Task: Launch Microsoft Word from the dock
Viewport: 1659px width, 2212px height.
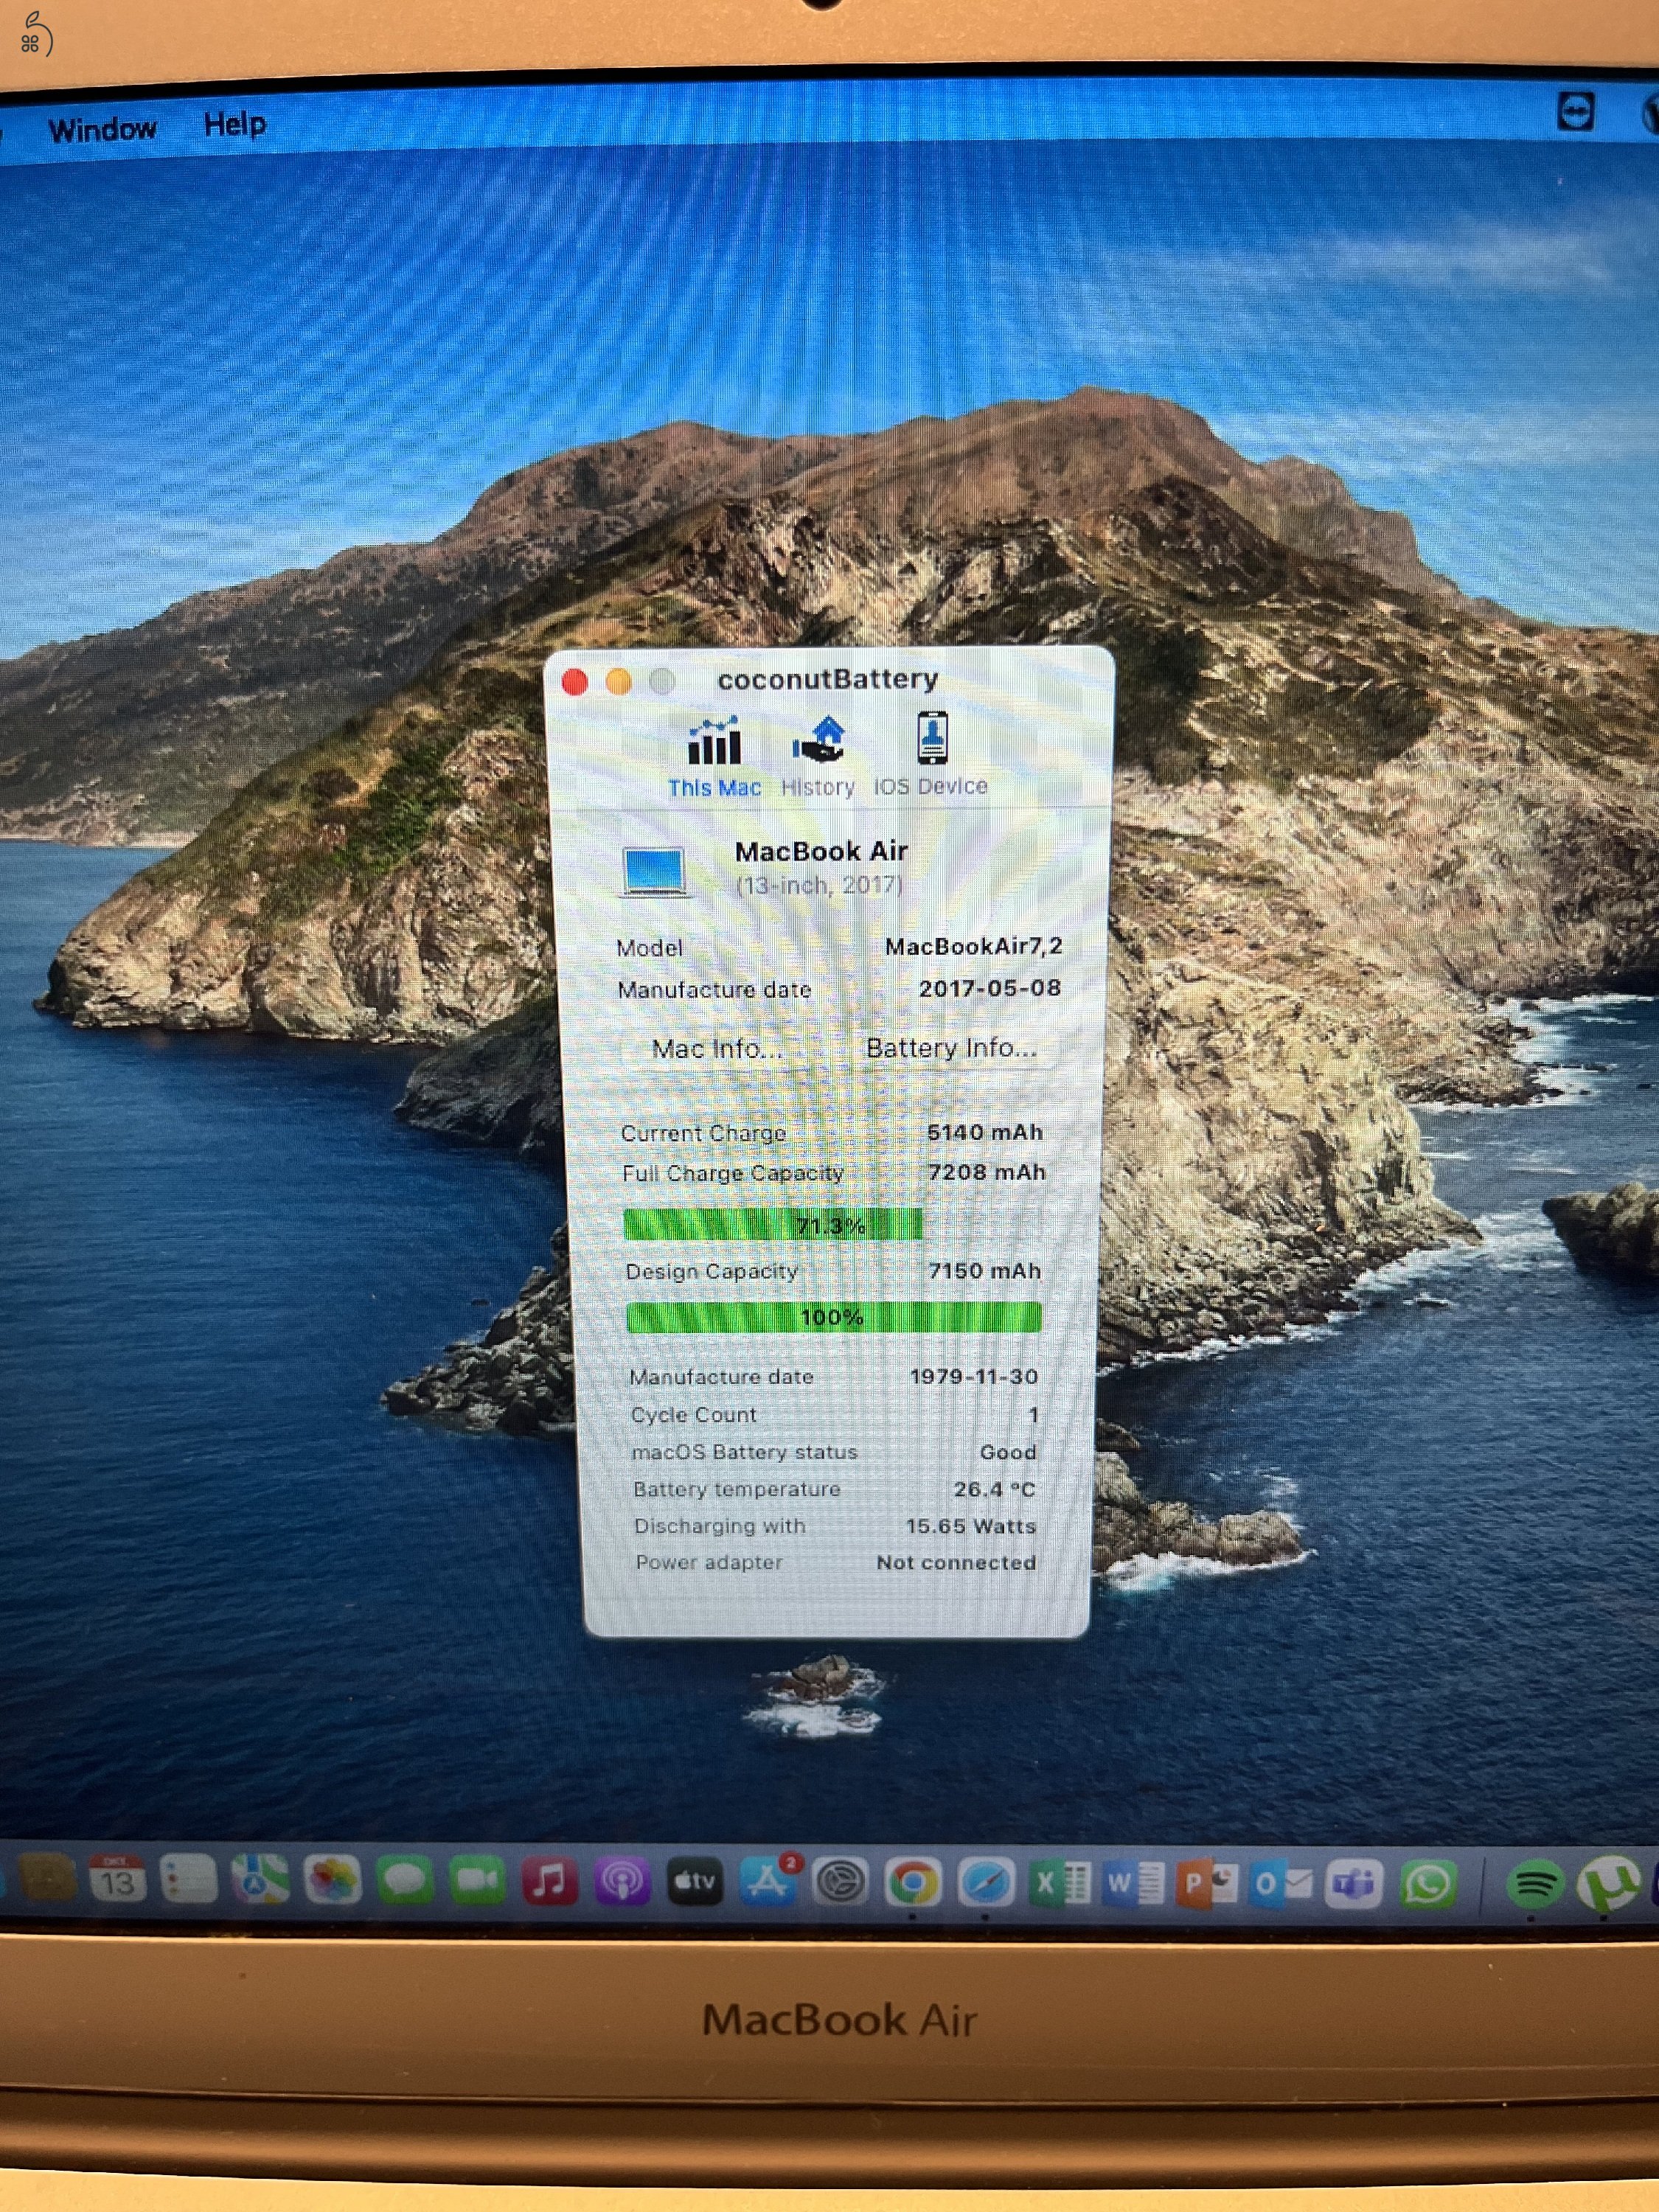Action: 1134,1884
